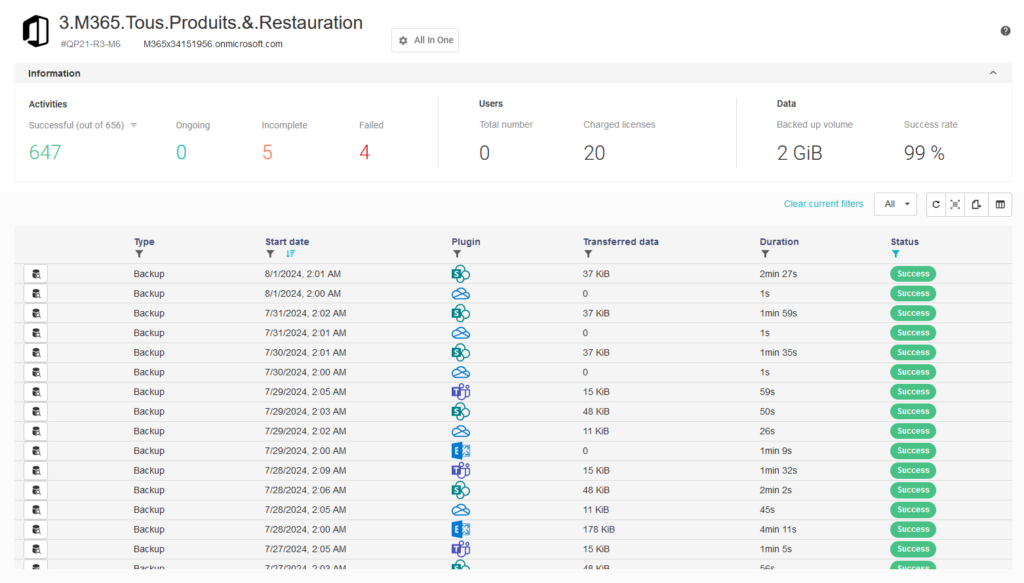Click the Teams plugin icon for 7/27/2024, 2:05 AM
This screenshot has height=583, width=1024.
tap(460, 549)
